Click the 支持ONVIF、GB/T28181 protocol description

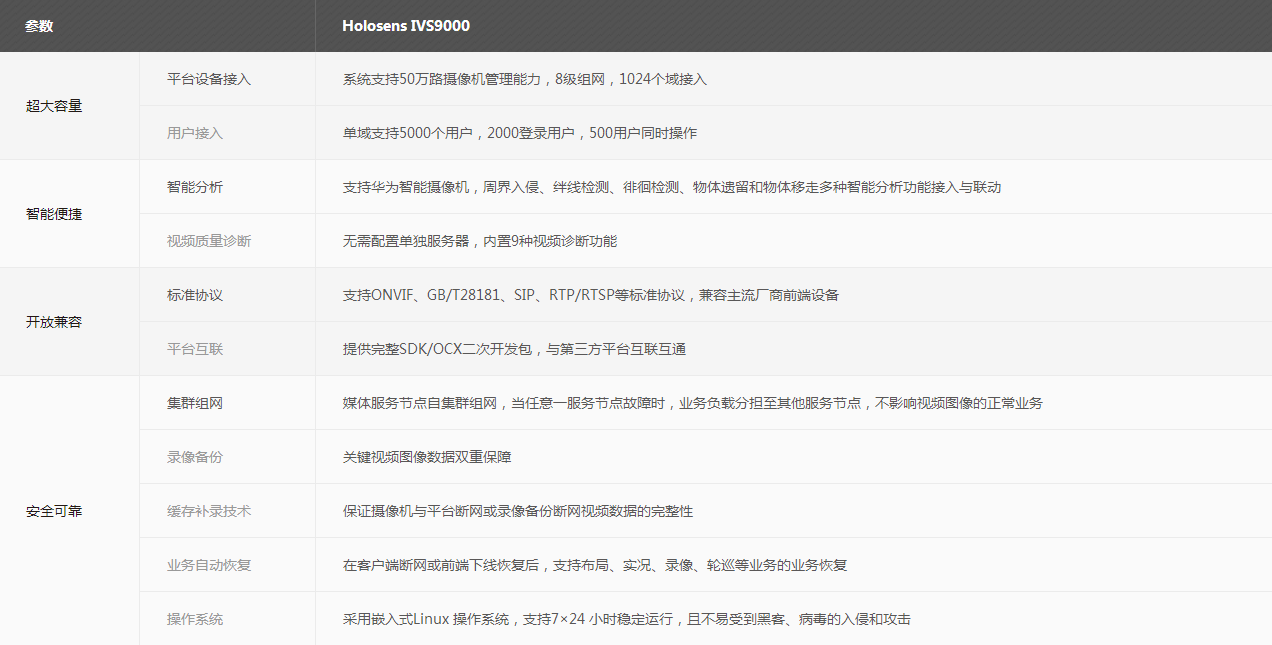click(591, 295)
